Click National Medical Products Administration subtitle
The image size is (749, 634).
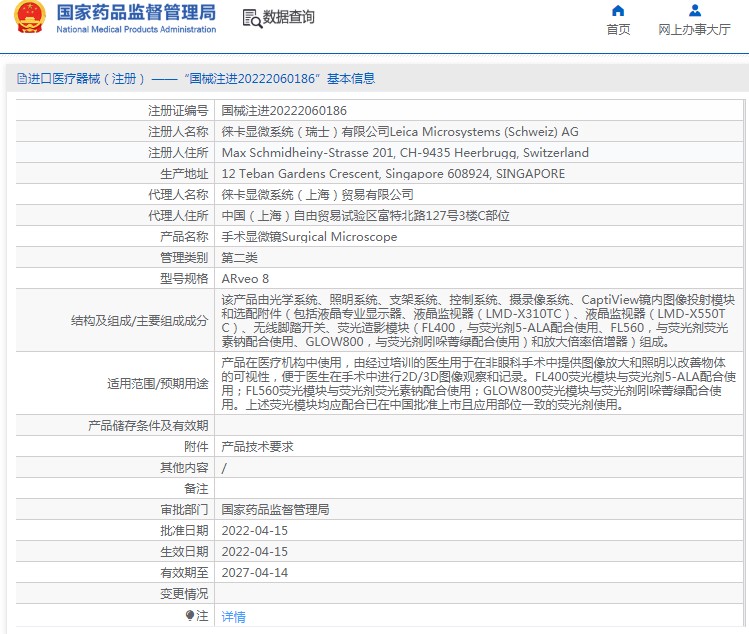tap(136, 29)
